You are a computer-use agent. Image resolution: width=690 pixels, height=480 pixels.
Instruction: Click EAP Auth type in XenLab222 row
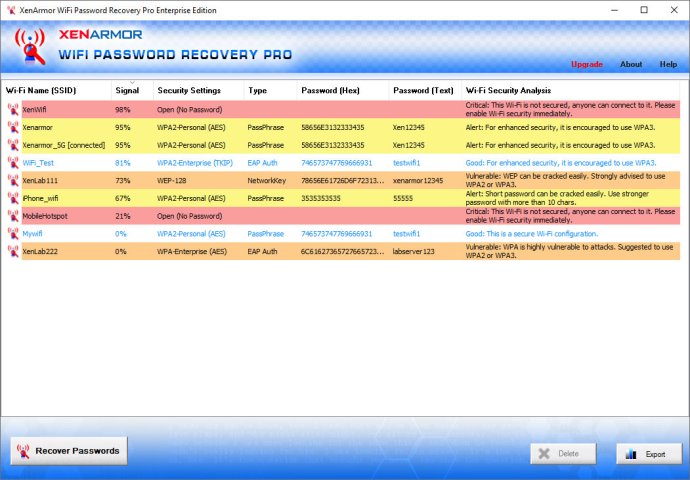262,252
